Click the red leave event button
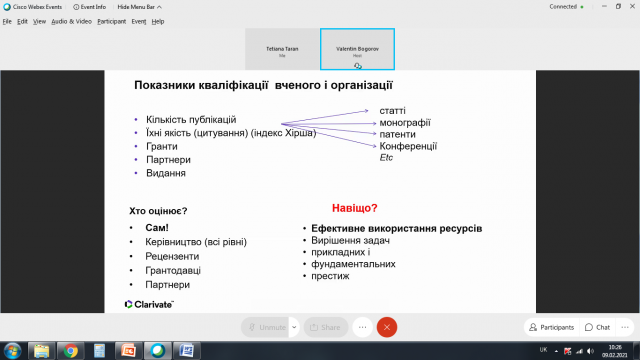The width and height of the screenshot is (640, 360). pos(387,327)
